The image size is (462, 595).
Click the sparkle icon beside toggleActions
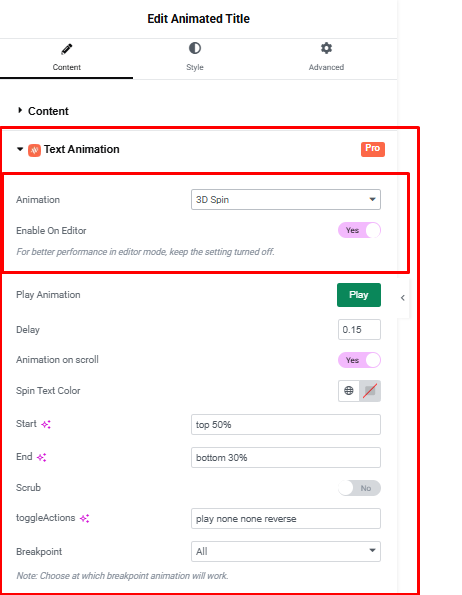[x=84, y=518]
